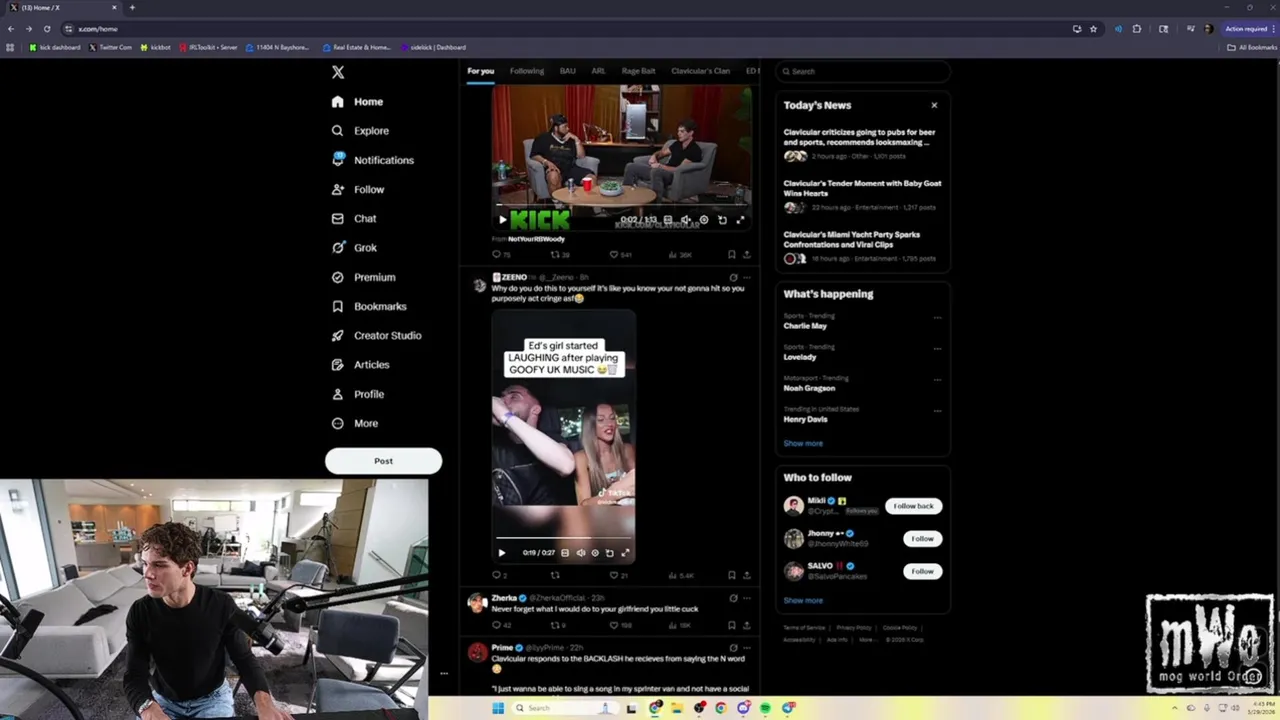
Task: Launch Grok from the sidebar
Action: [354, 248]
